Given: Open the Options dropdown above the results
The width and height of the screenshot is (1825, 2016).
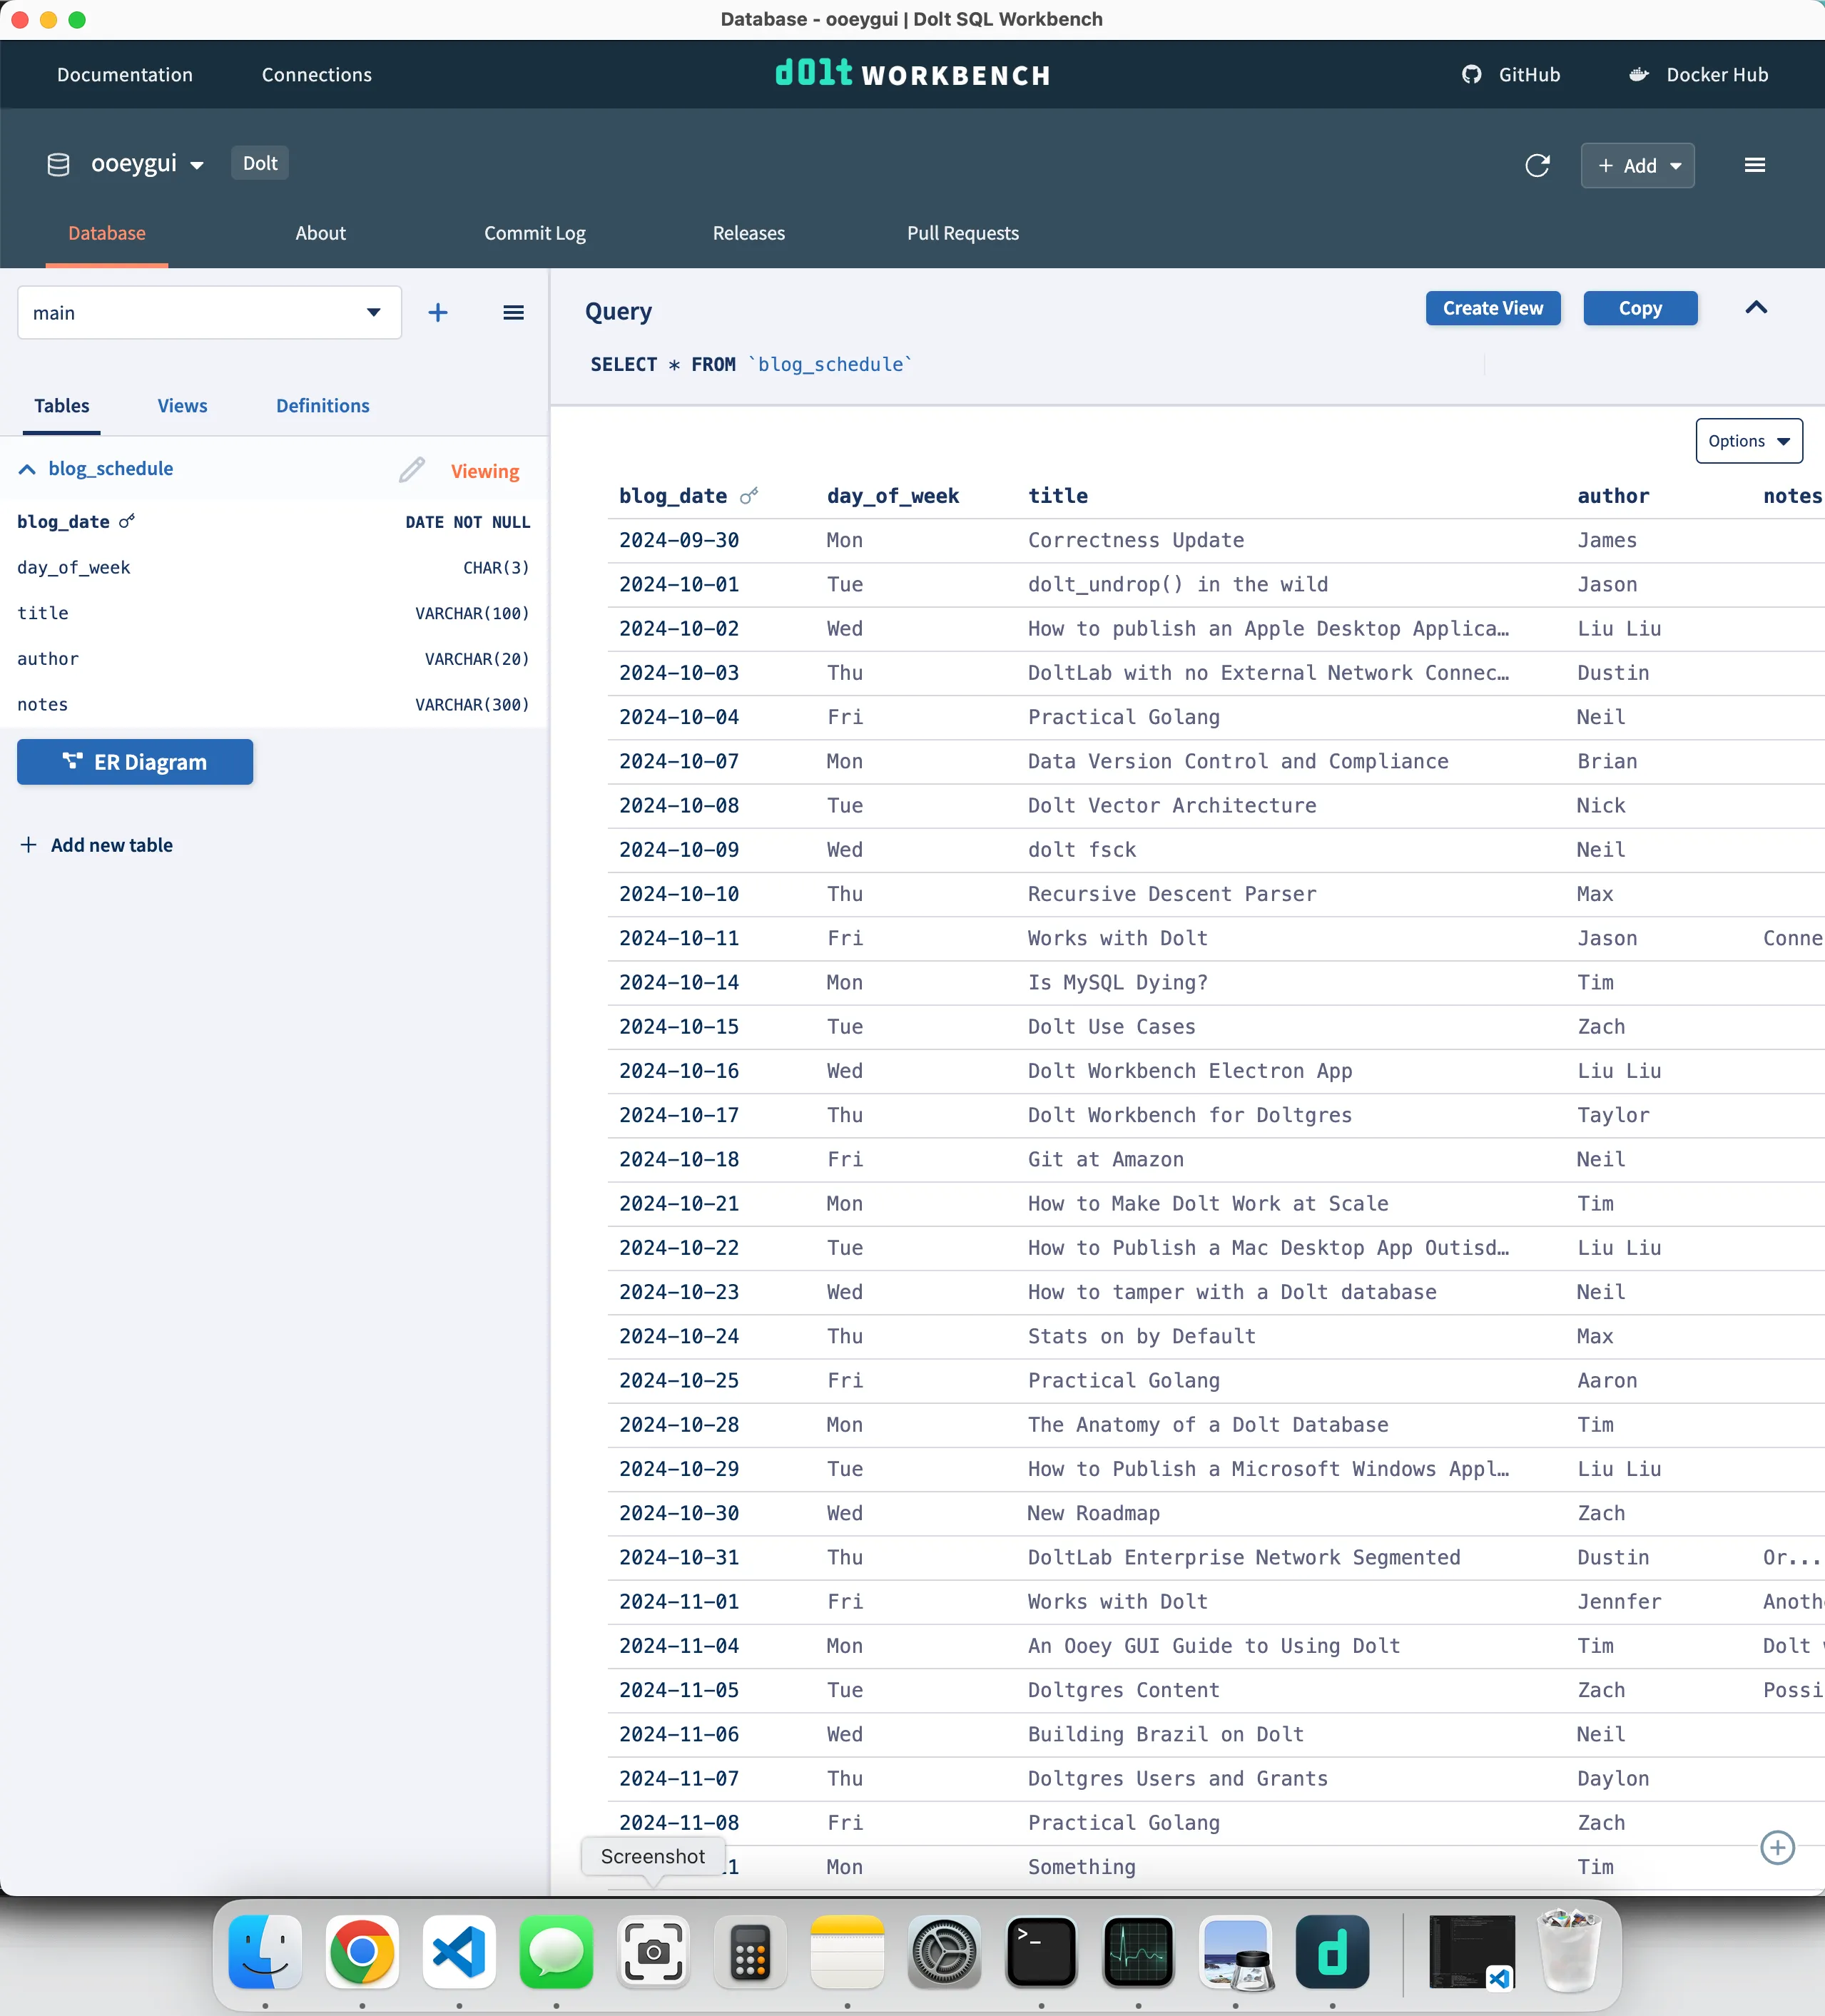Looking at the screenshot, I should pyautogui.click(x=1748, y=440).
